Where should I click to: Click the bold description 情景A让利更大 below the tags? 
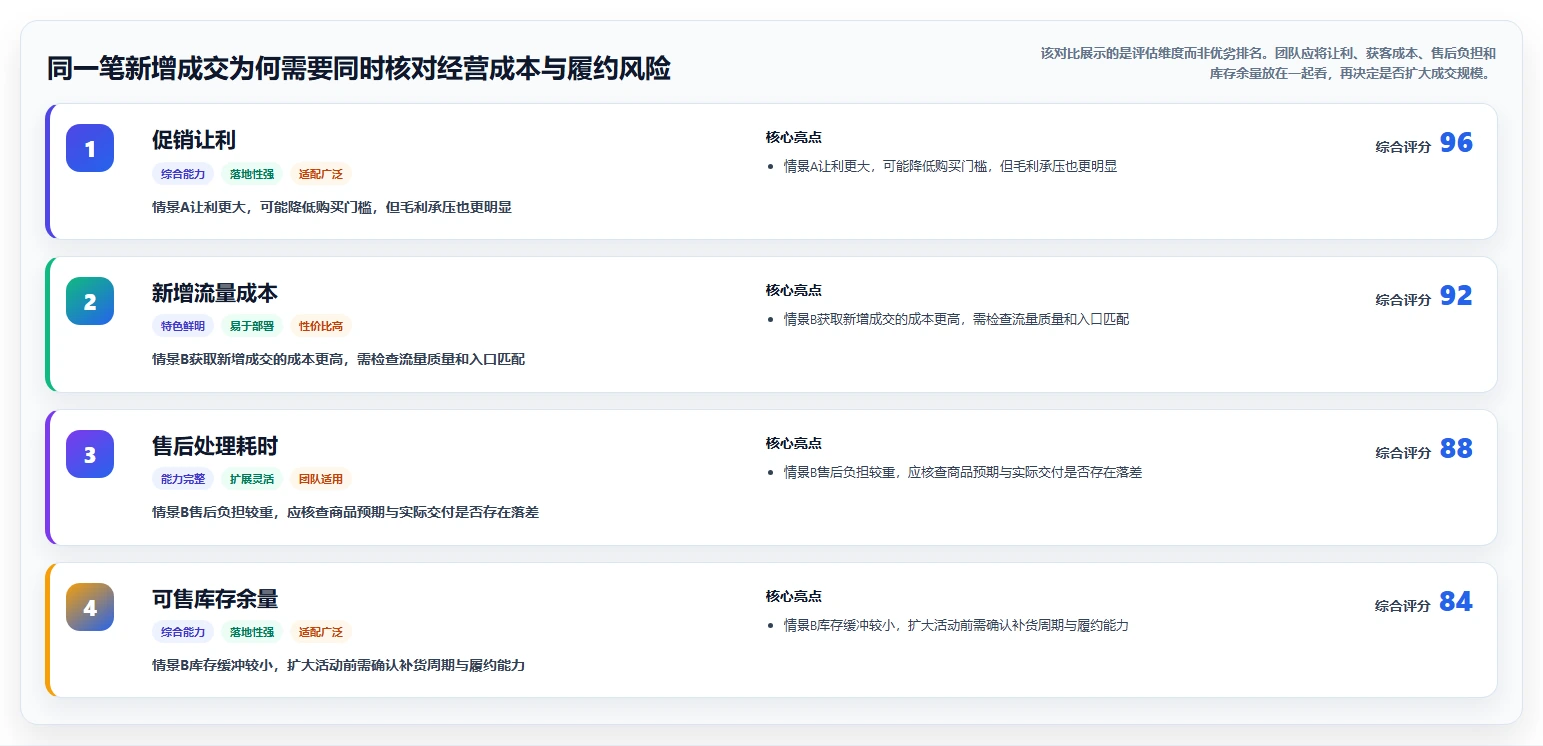332,207
